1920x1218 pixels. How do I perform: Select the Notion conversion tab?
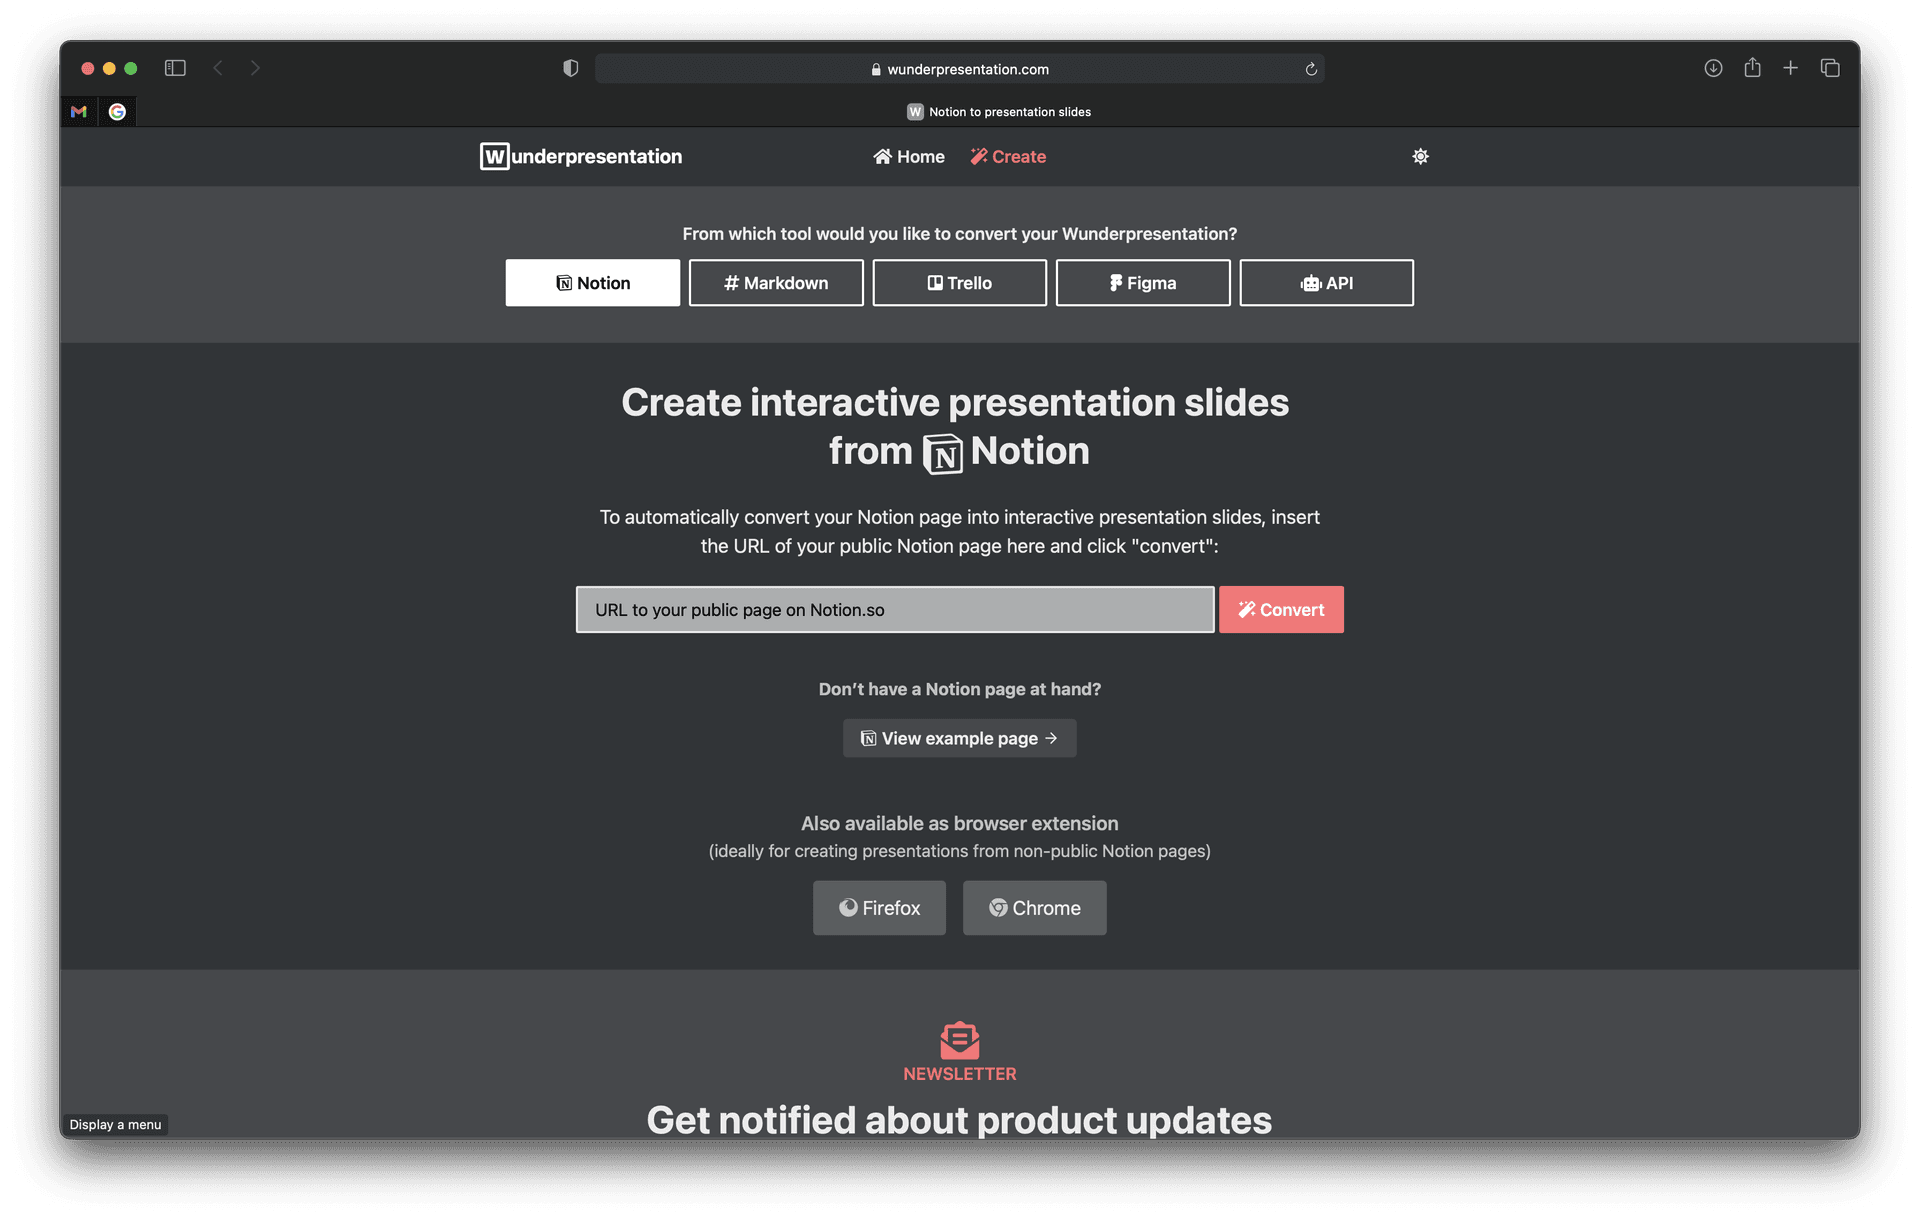(x=592, y=281)
